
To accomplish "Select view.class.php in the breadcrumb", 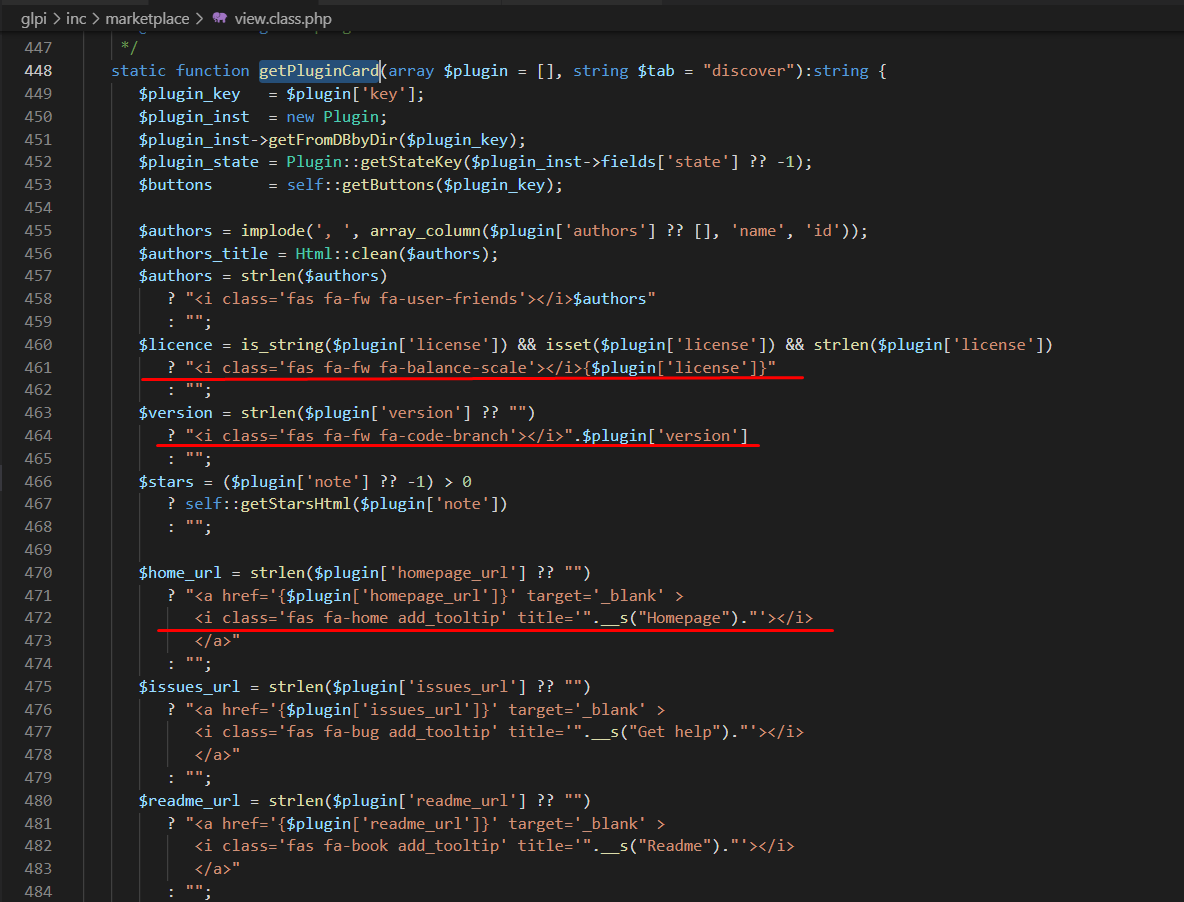I will tap(282, 19).
